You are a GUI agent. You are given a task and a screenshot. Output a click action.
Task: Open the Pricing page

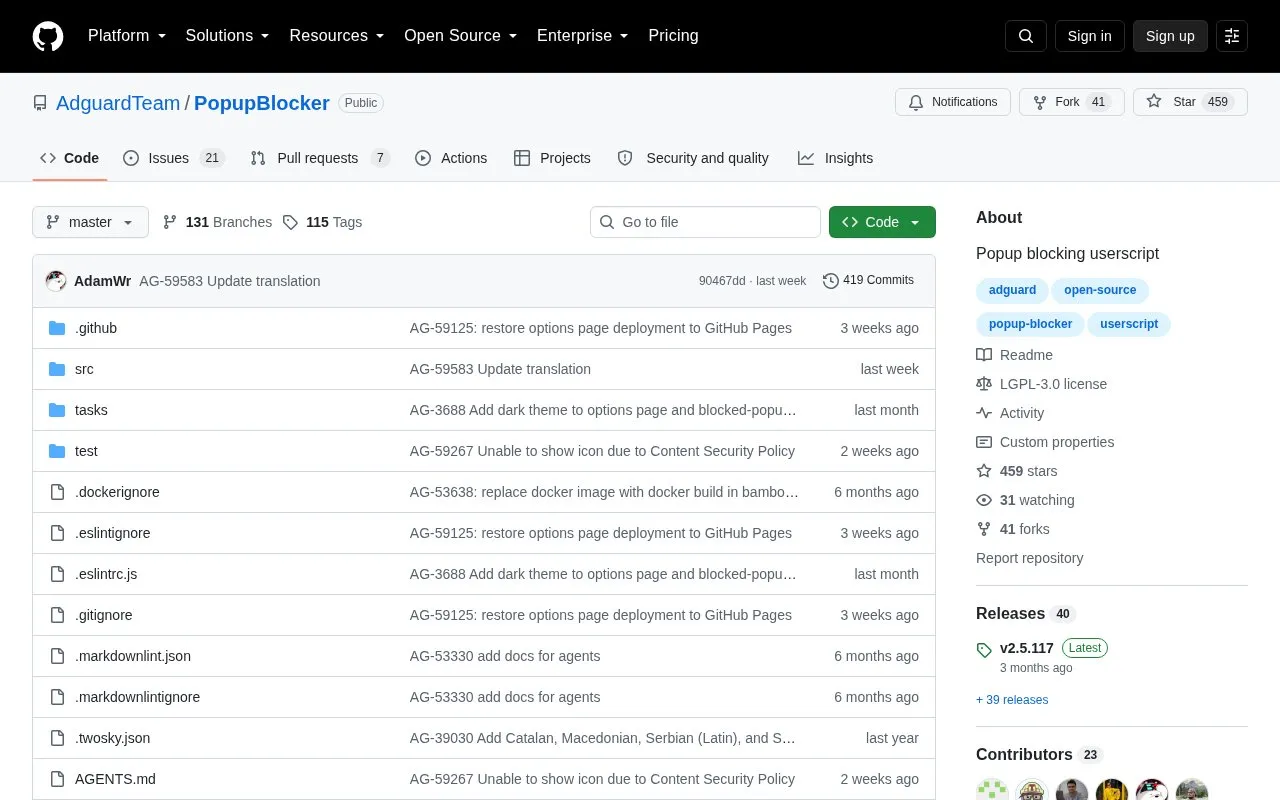tap(673, 36)
